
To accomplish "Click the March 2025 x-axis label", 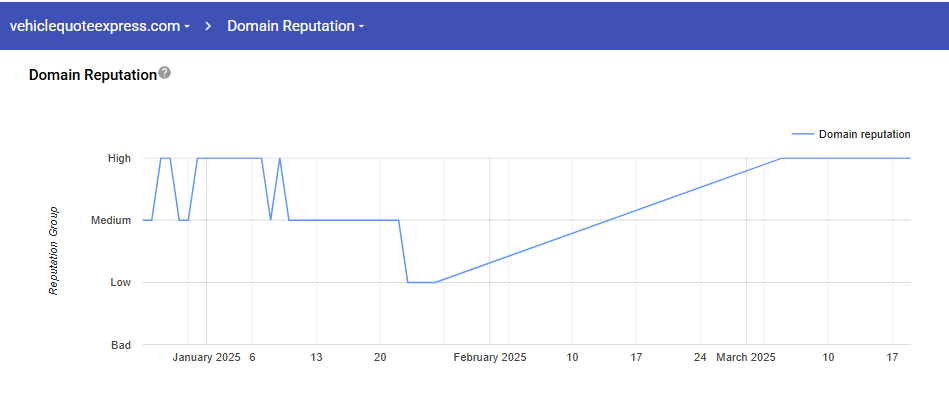I will [746, 357].
